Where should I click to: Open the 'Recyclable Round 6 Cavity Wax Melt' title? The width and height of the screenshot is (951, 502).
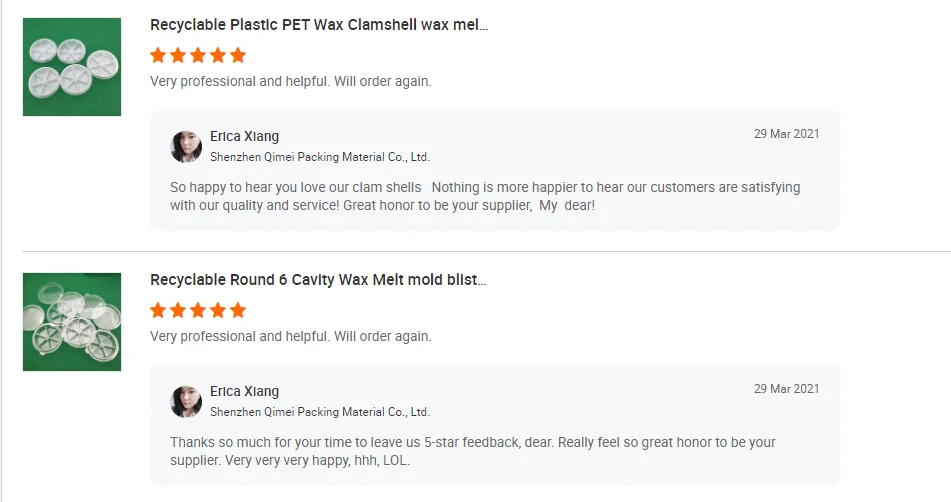pyautogui.click(x=318, y=280)
